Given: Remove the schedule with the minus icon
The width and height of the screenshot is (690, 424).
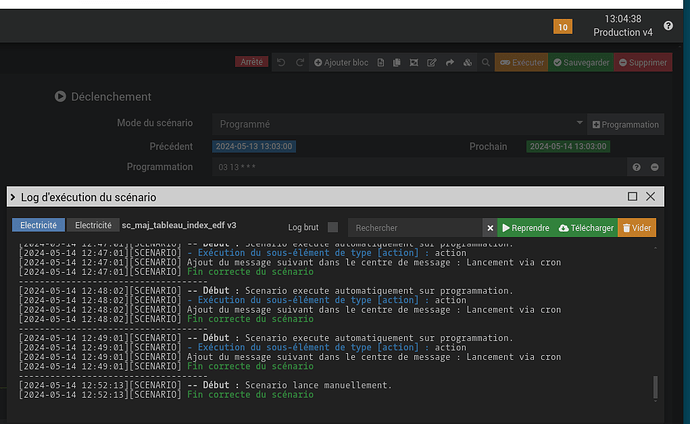Looking at the screenshot, I should [655, 167].
